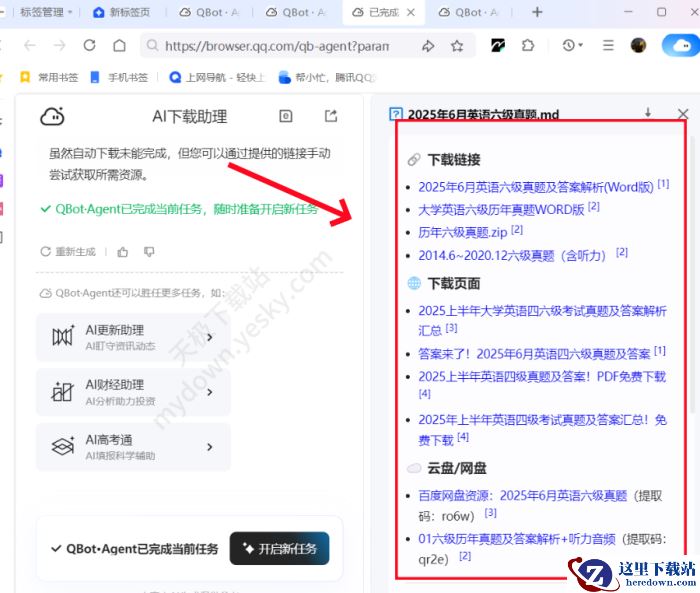
Task: Click citation [2] after 历年六级真题.zip
Action: (x=517, y=230)
